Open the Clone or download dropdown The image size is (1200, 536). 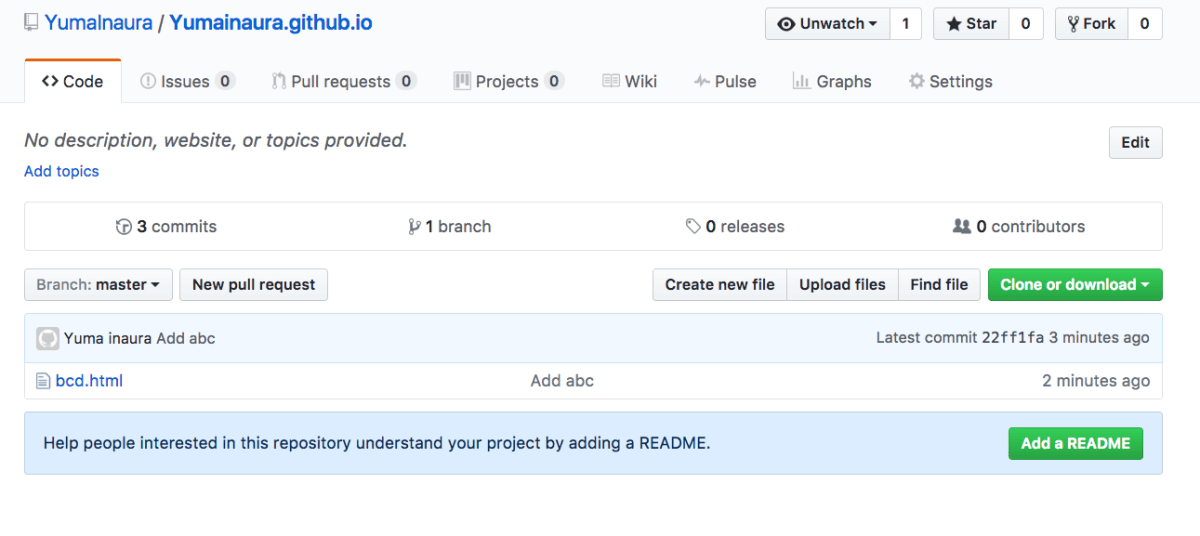(x=1075, y=285)
